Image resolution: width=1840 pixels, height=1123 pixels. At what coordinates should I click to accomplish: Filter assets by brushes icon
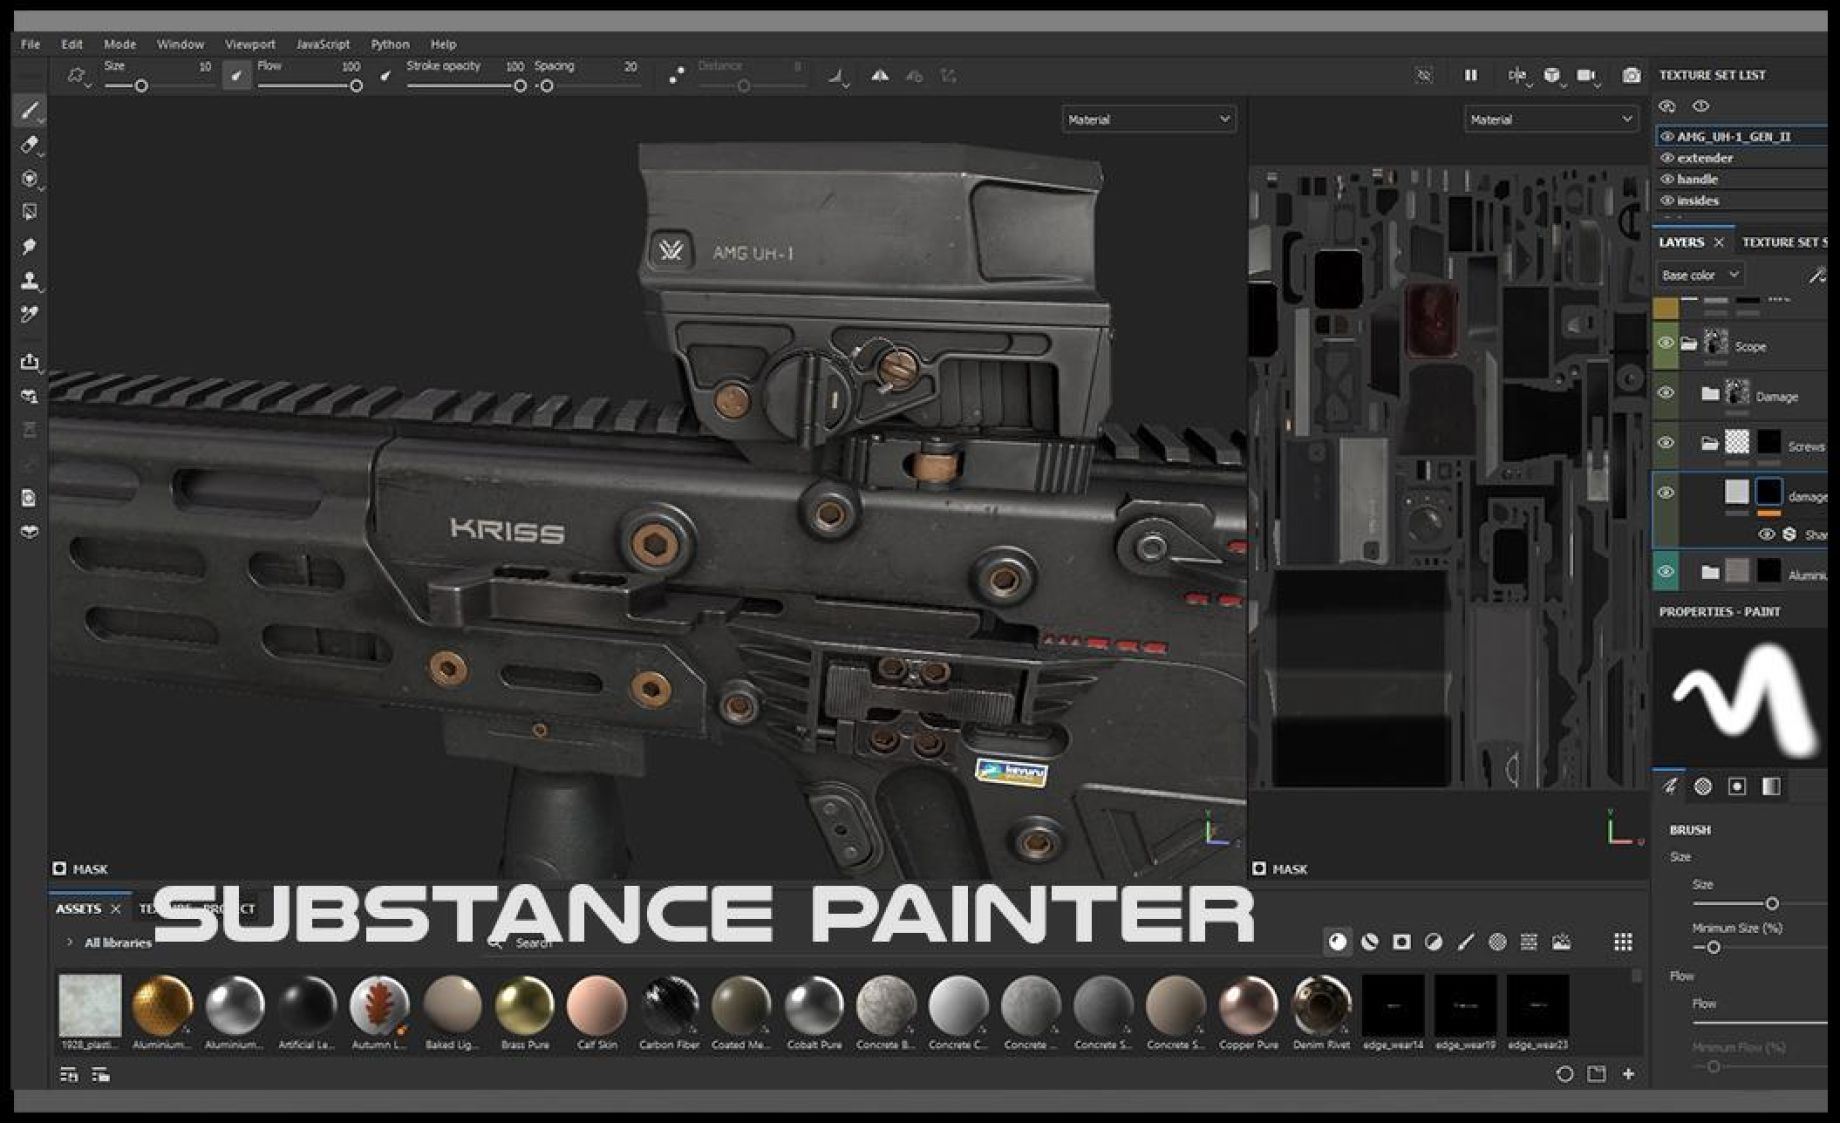[x=1465, y=941]
